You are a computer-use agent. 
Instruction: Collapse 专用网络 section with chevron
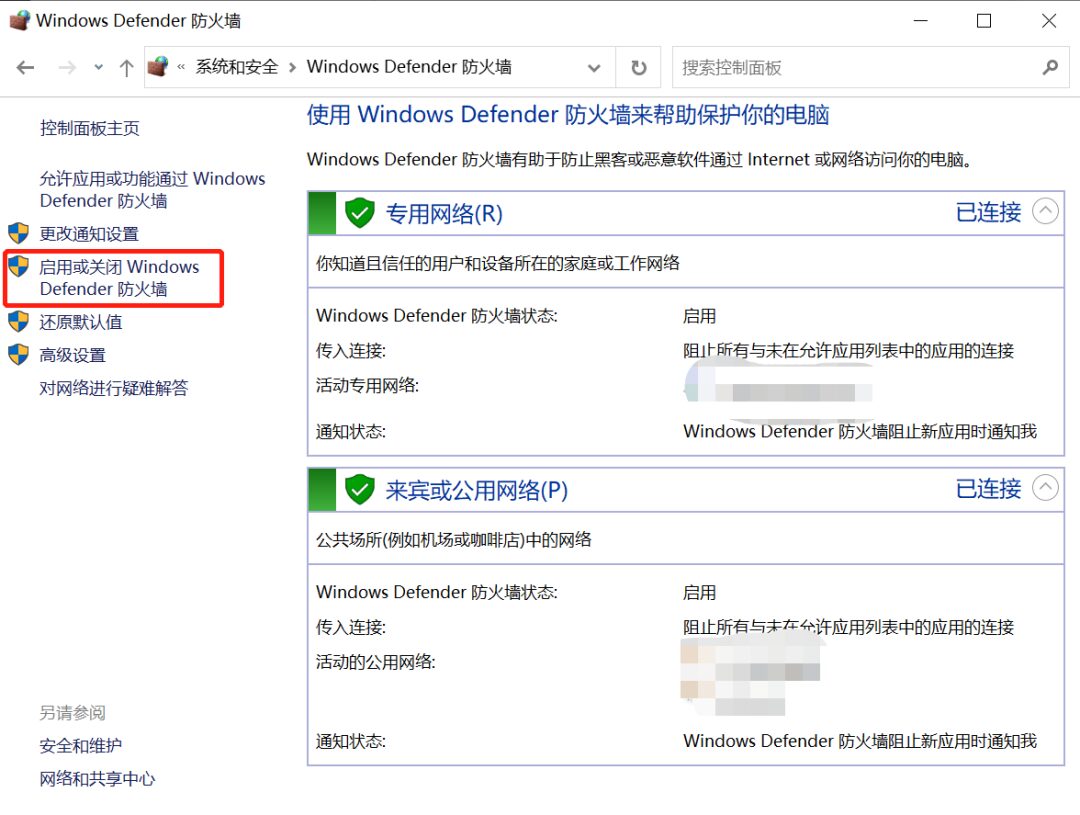[x=1045, y=211]
